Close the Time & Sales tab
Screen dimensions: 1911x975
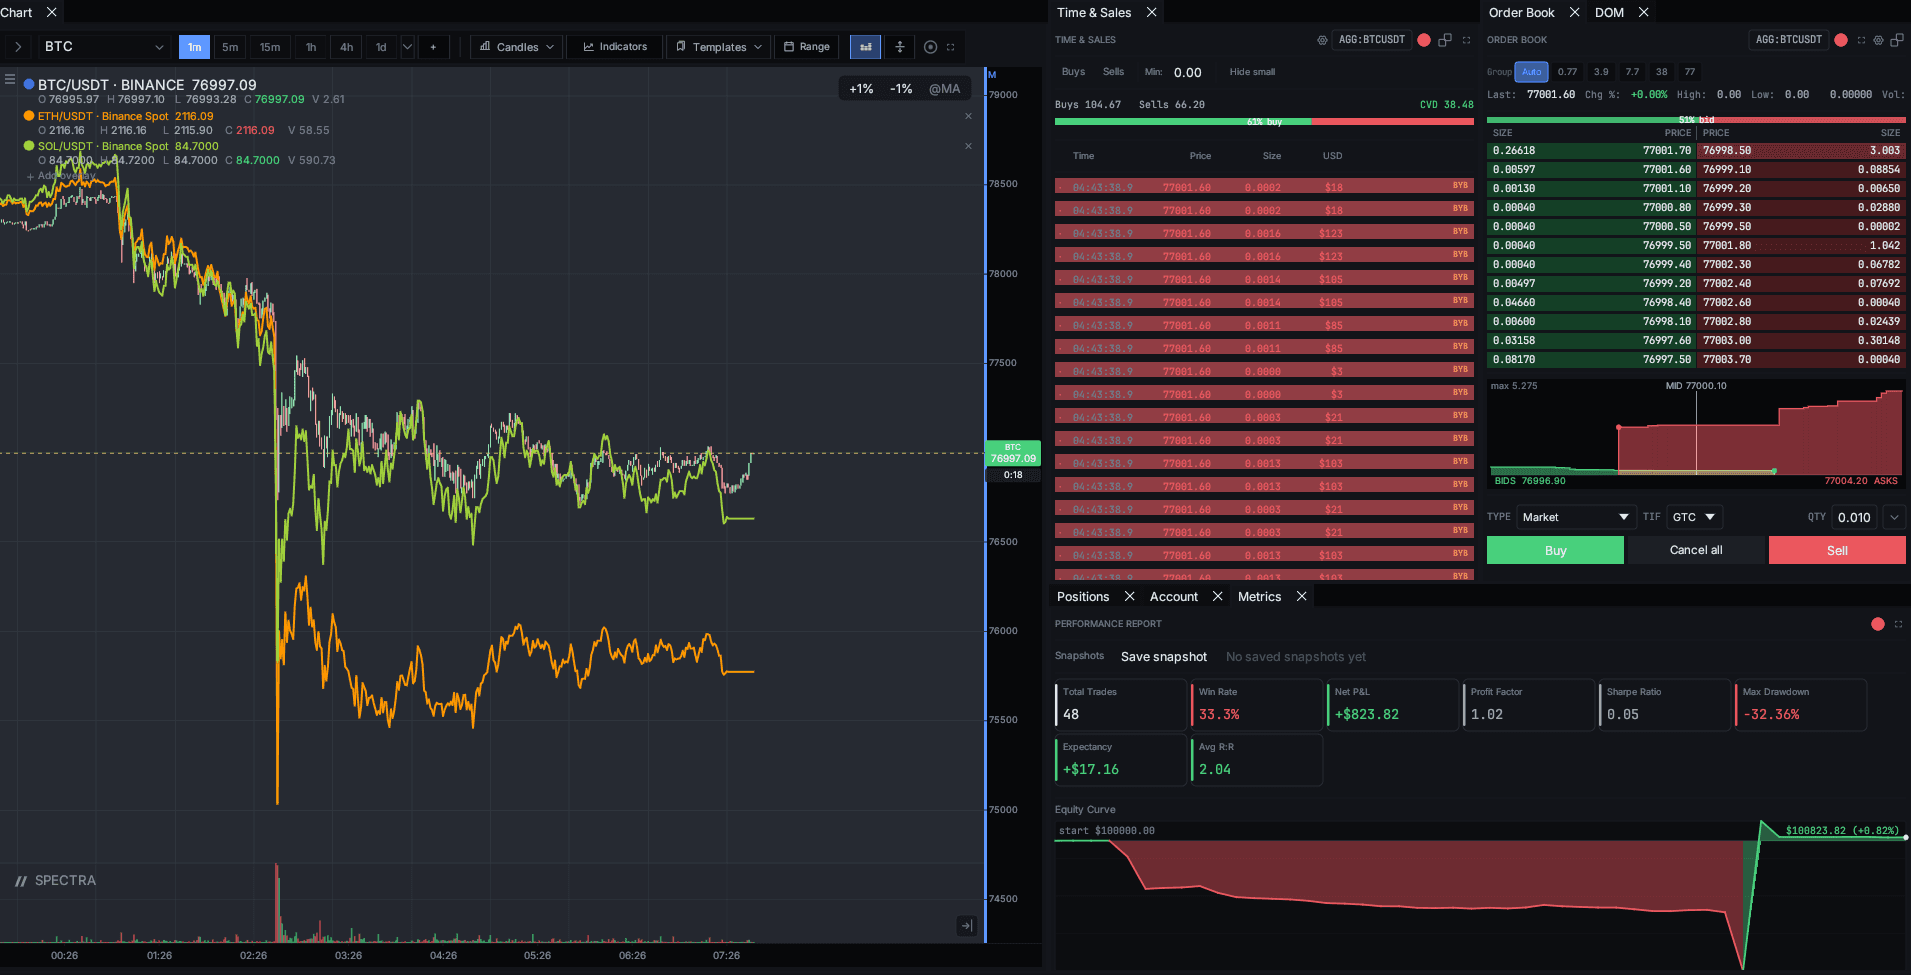tap(1151, 12)
